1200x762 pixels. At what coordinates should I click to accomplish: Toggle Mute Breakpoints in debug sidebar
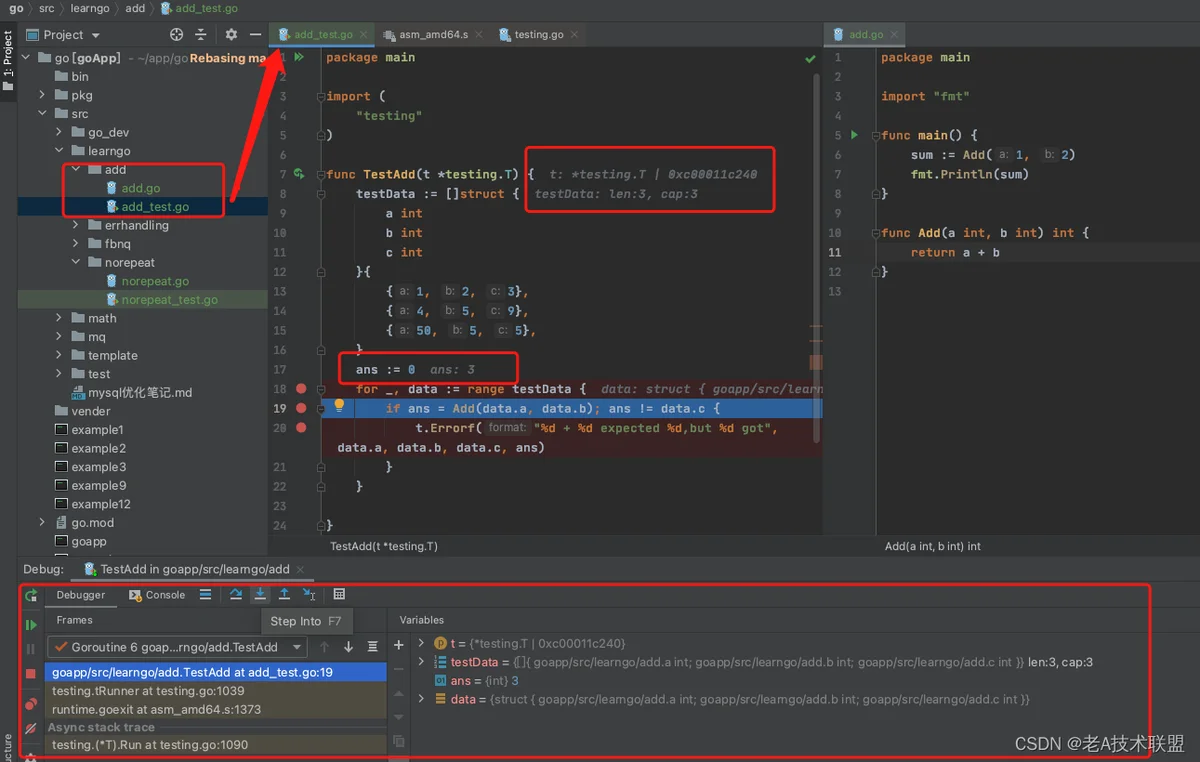pos(31,729)
